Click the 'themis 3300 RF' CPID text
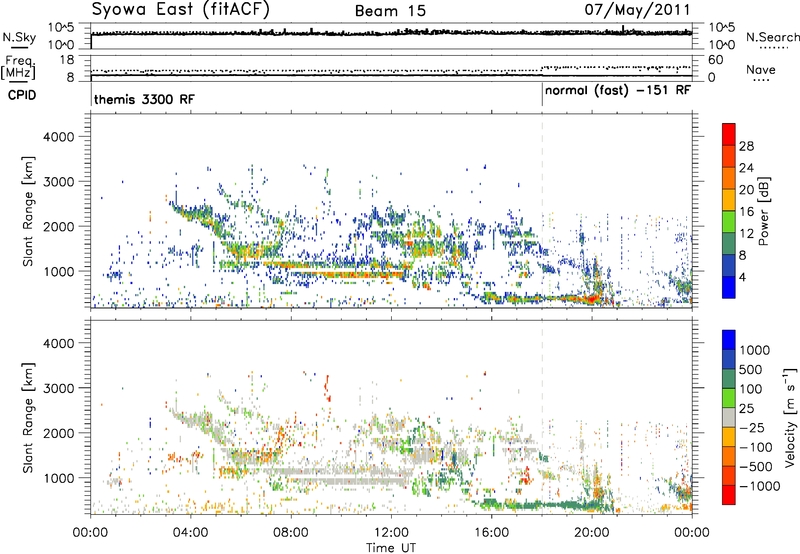Image resolution: width=800 pixels, height=554 pixels. click(x=144, y=99)
